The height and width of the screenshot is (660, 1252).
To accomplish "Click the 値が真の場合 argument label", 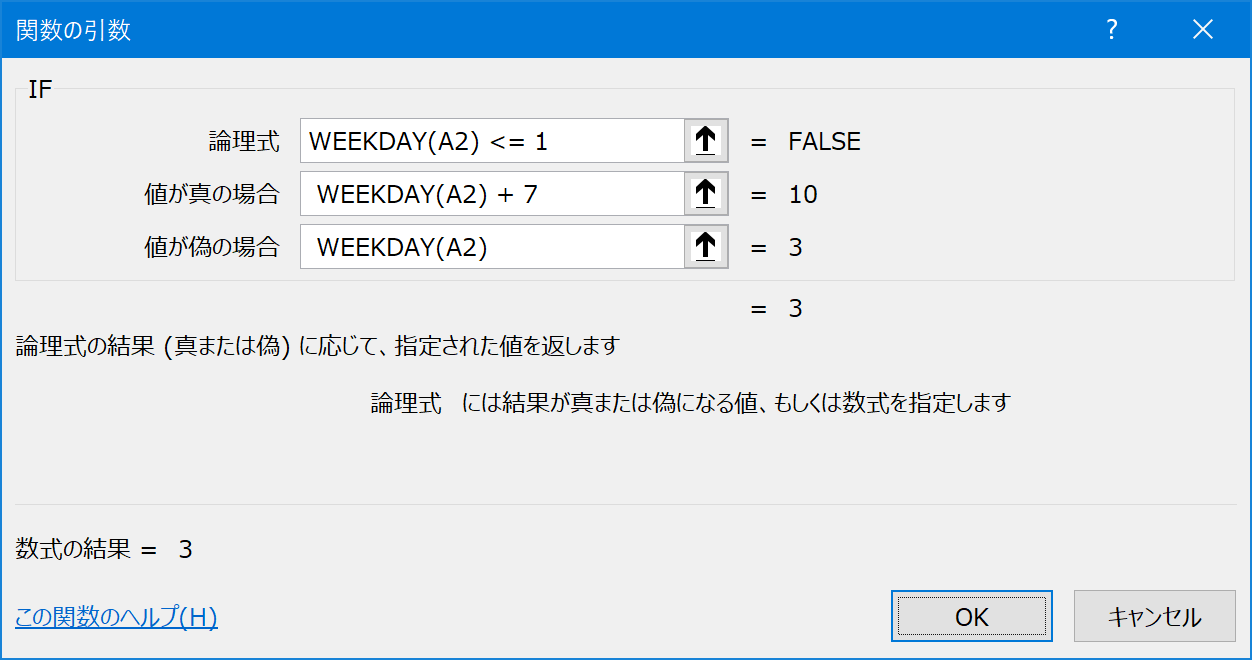I will click(212, 194).
